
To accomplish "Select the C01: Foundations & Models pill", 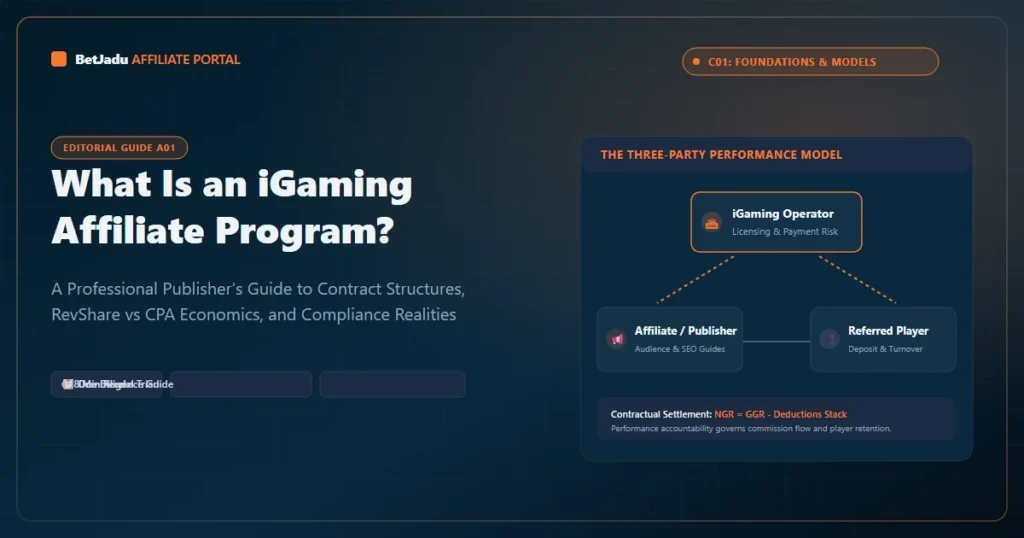I will coord(810,61).
